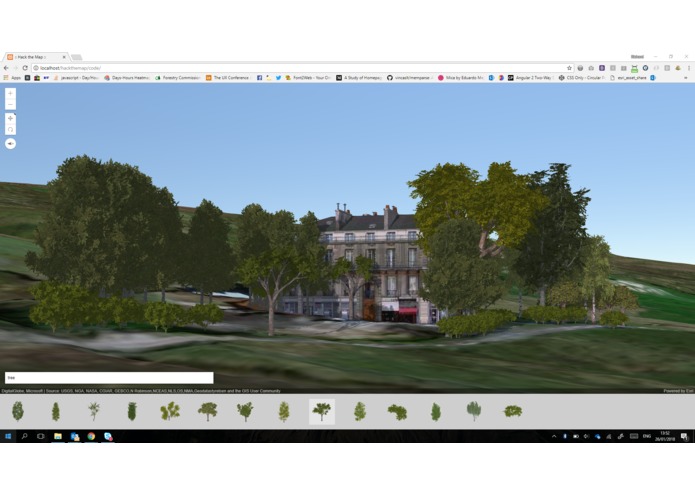Open the A Study of Homepage bookmark
The height and width of the screenshot is (494, 695).
coord(359,78)
